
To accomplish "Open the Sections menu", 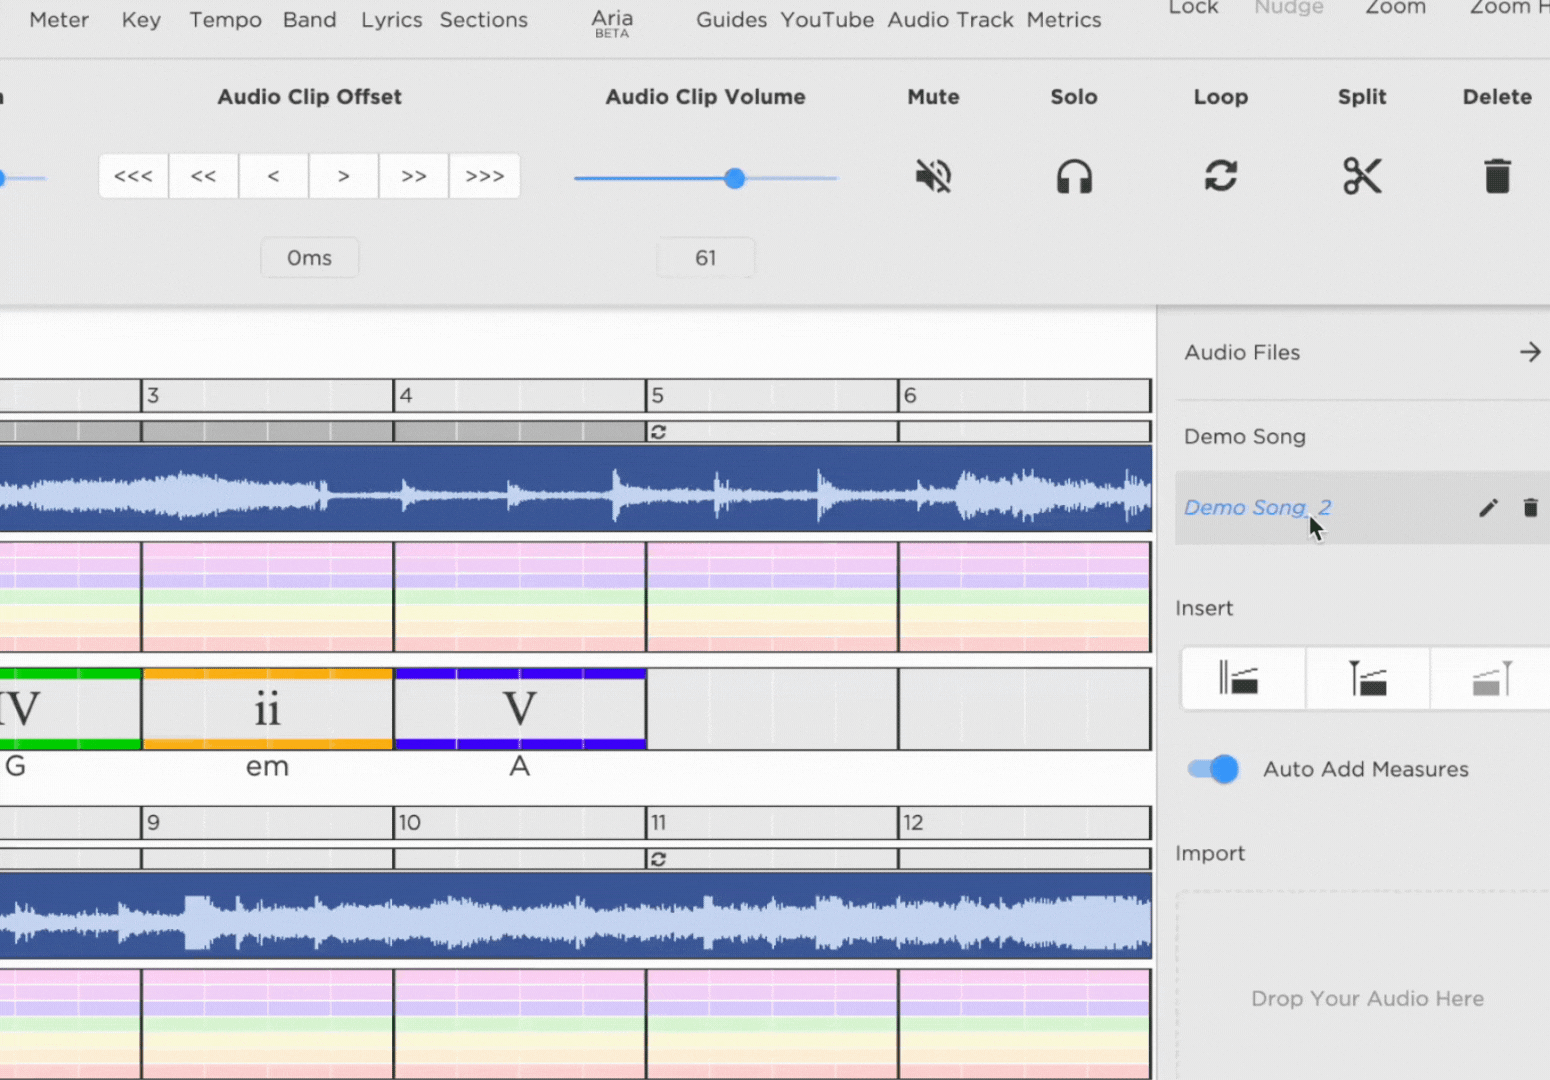I will click(x=483, y=20).
